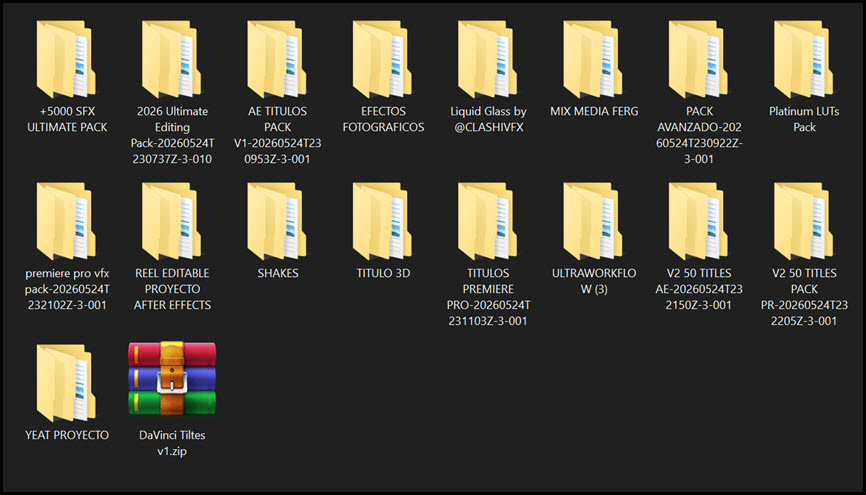The image size is (866, 495).
Task: Click the 'AE TITULOS PACK V1-20260524T230953Z-3-001' name label
Action: point(278,135)
